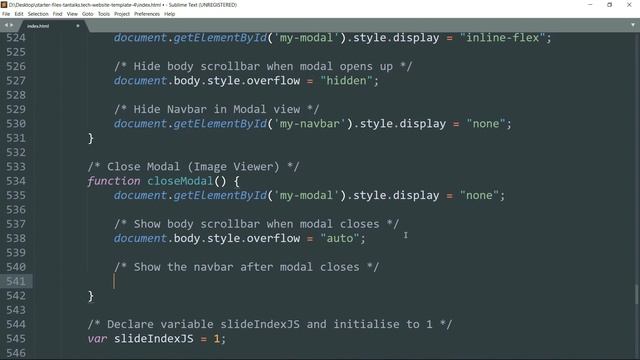Open the Goto menu
The width and height of the screenshot is (640, 360).
click(x=87, y=14)
